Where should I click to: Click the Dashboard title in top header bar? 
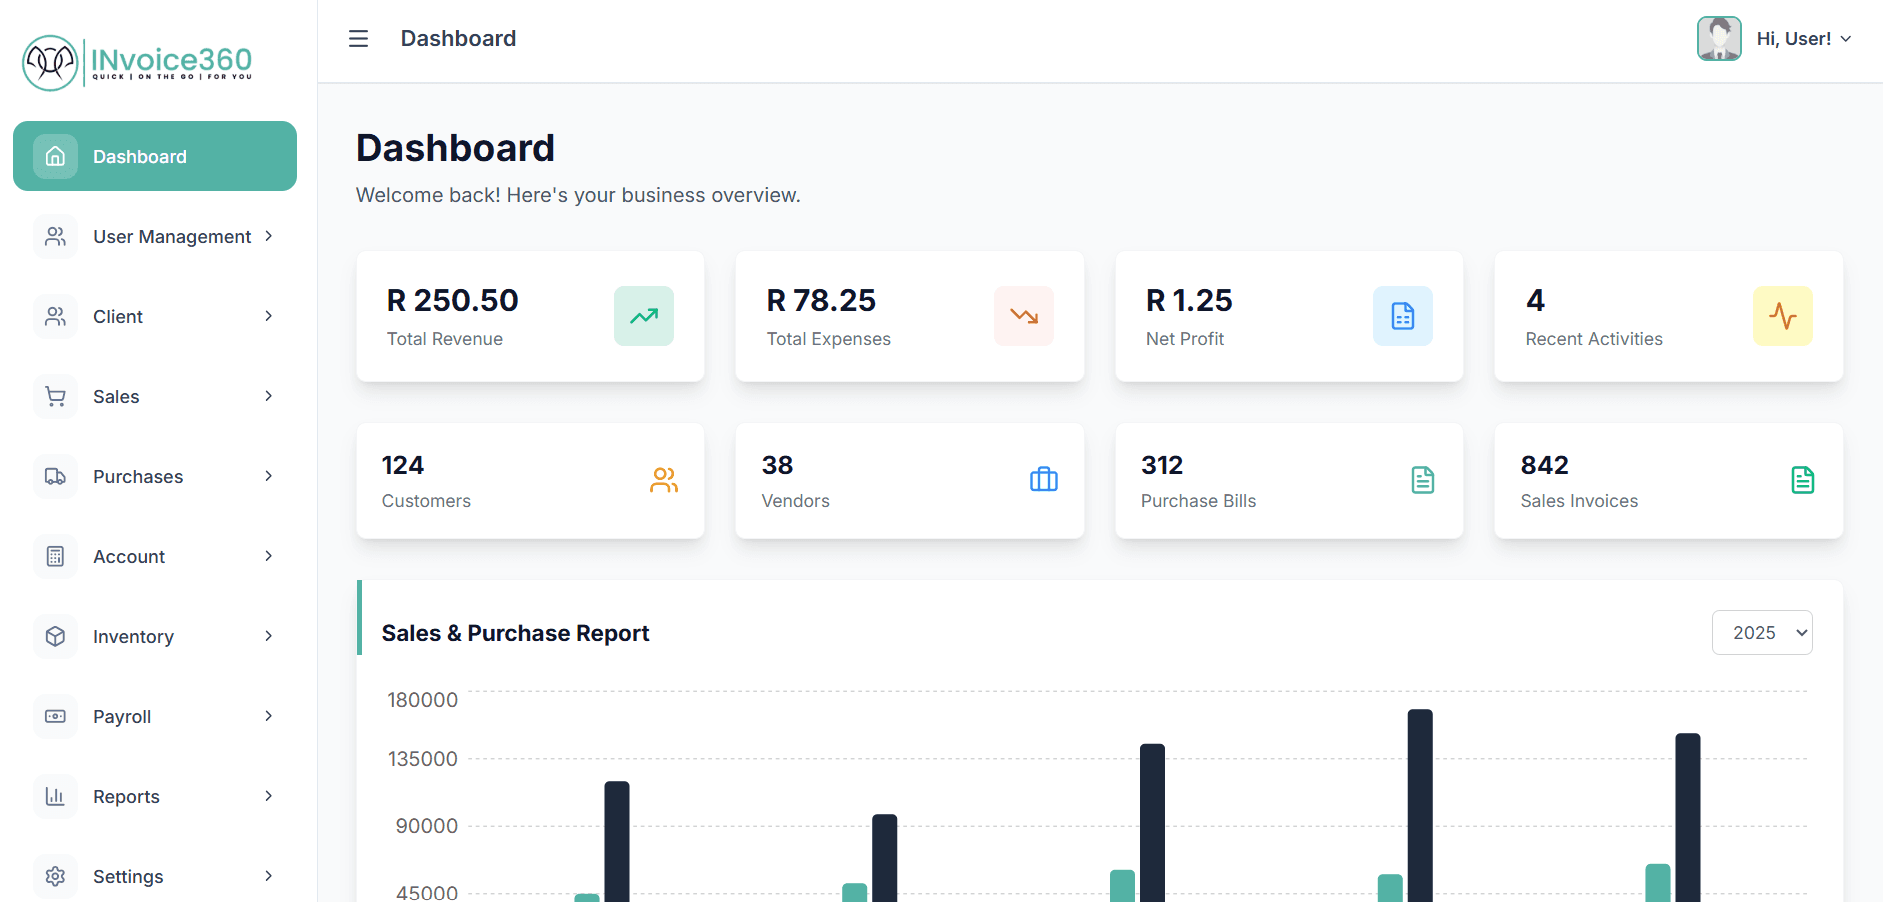458,38
